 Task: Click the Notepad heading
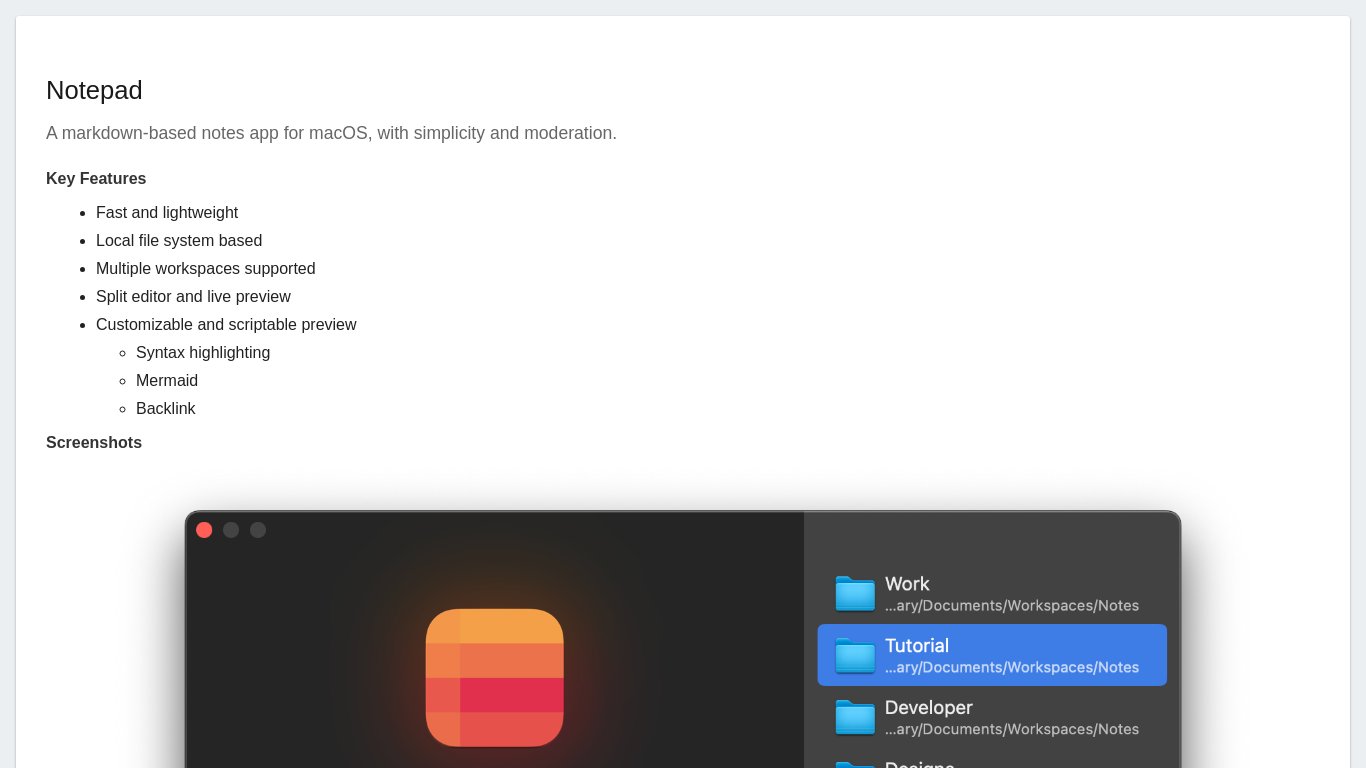pyautogui.click(x=94, y=90)
